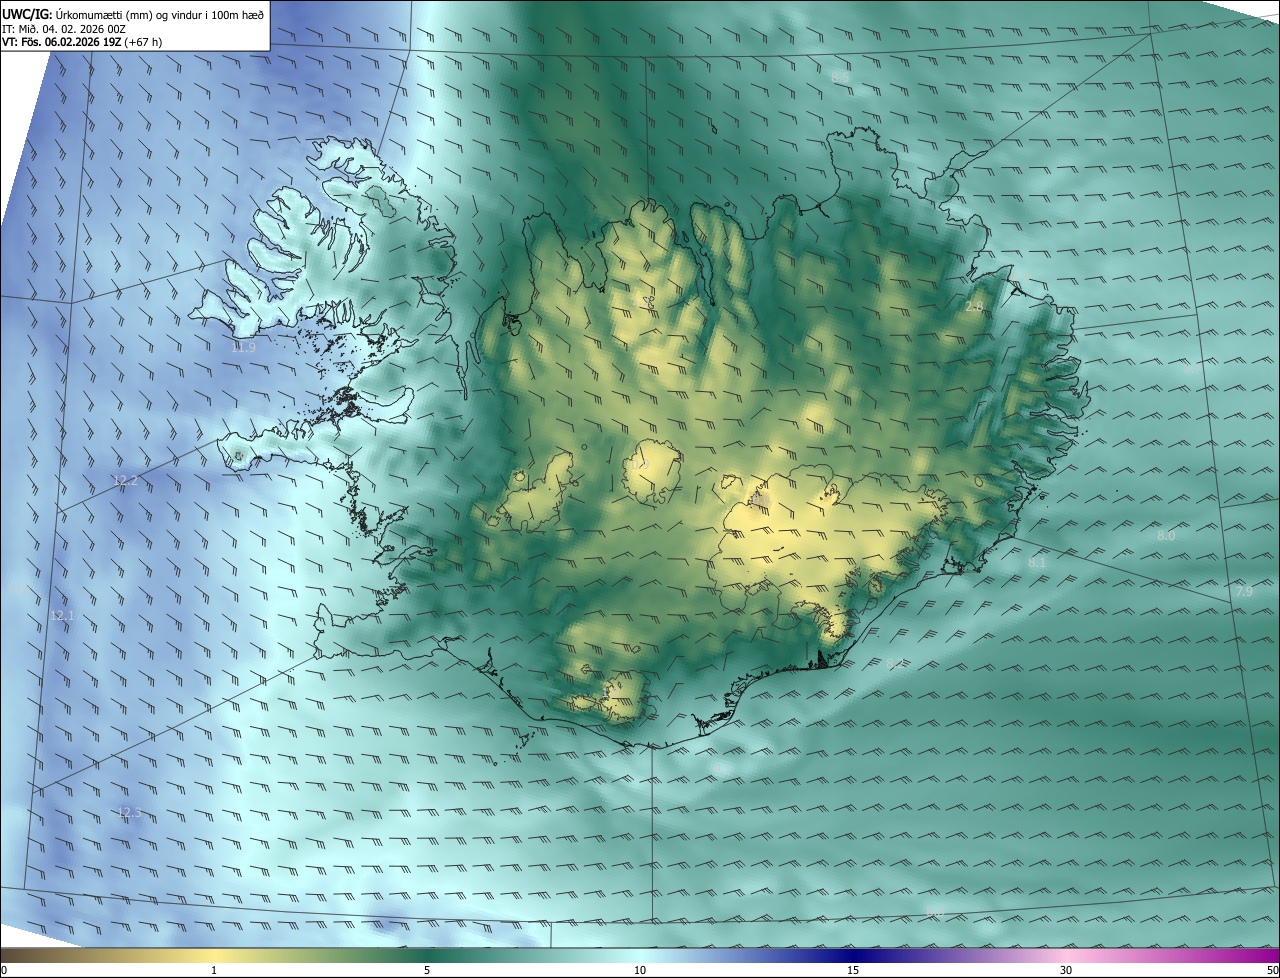Image resolution: width=1280 pixels, height=978 pixels.
Task: Click the colorbar tick label '1'
Action: click(x=215, y=970)
